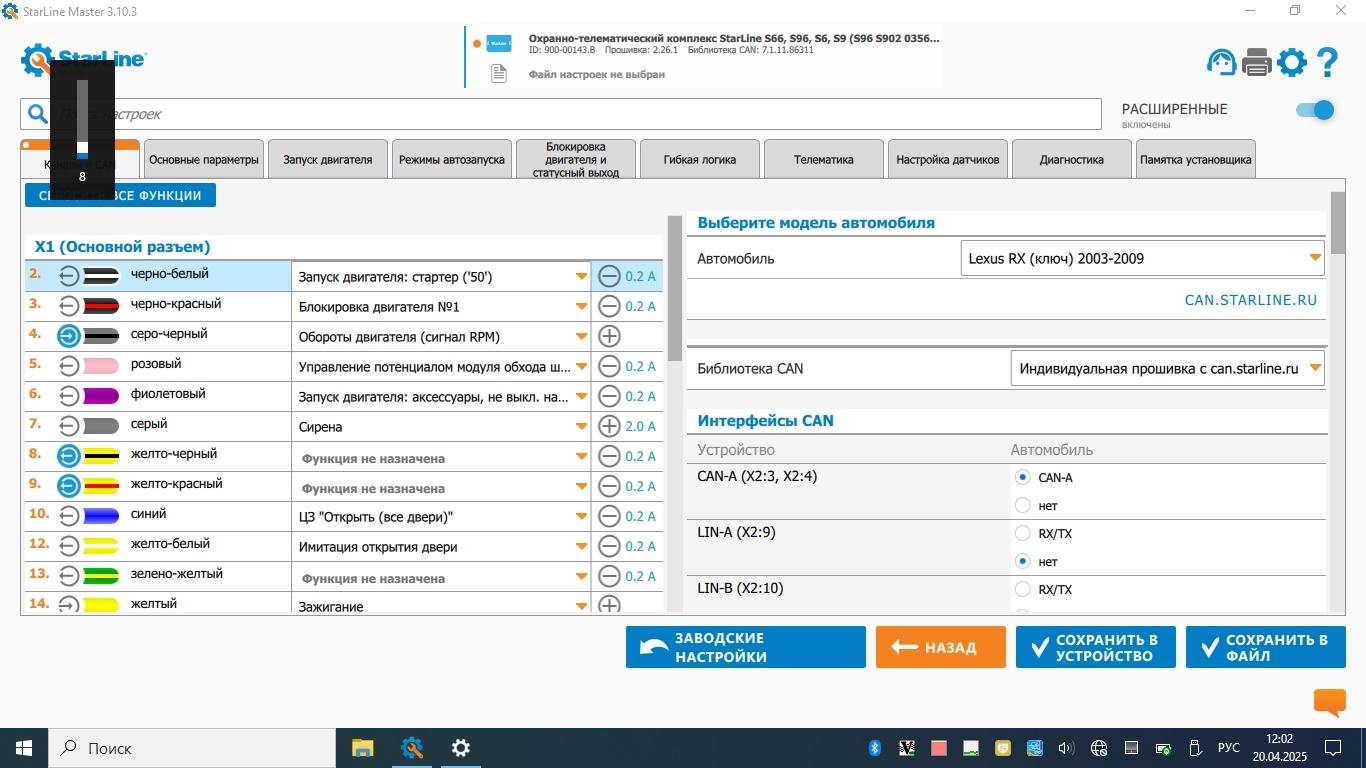Click direction arrow icon for фиолетовый wire
The image size is (1366, 768).
pyautogui.click(x=68, y=396)
